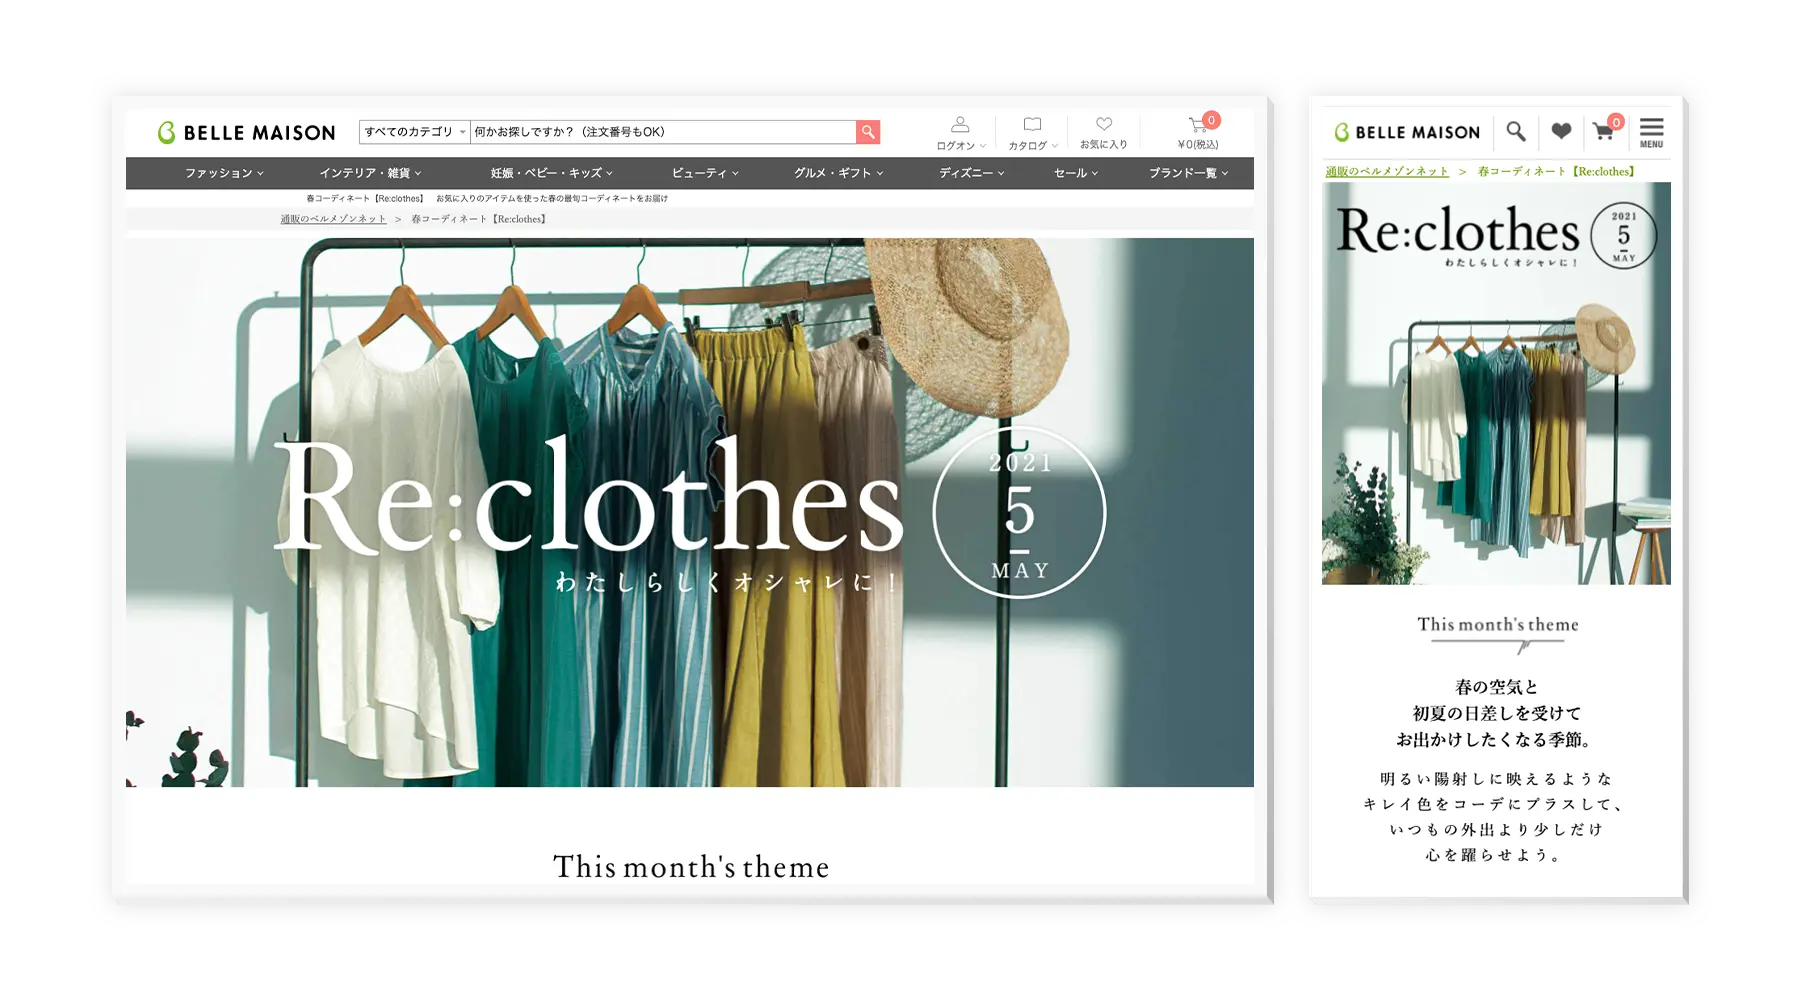Viewport: 1800px width, 1000px height.
Task: Click the mobile Re:clothes hero image
Action: click(x=1496, y=383)
